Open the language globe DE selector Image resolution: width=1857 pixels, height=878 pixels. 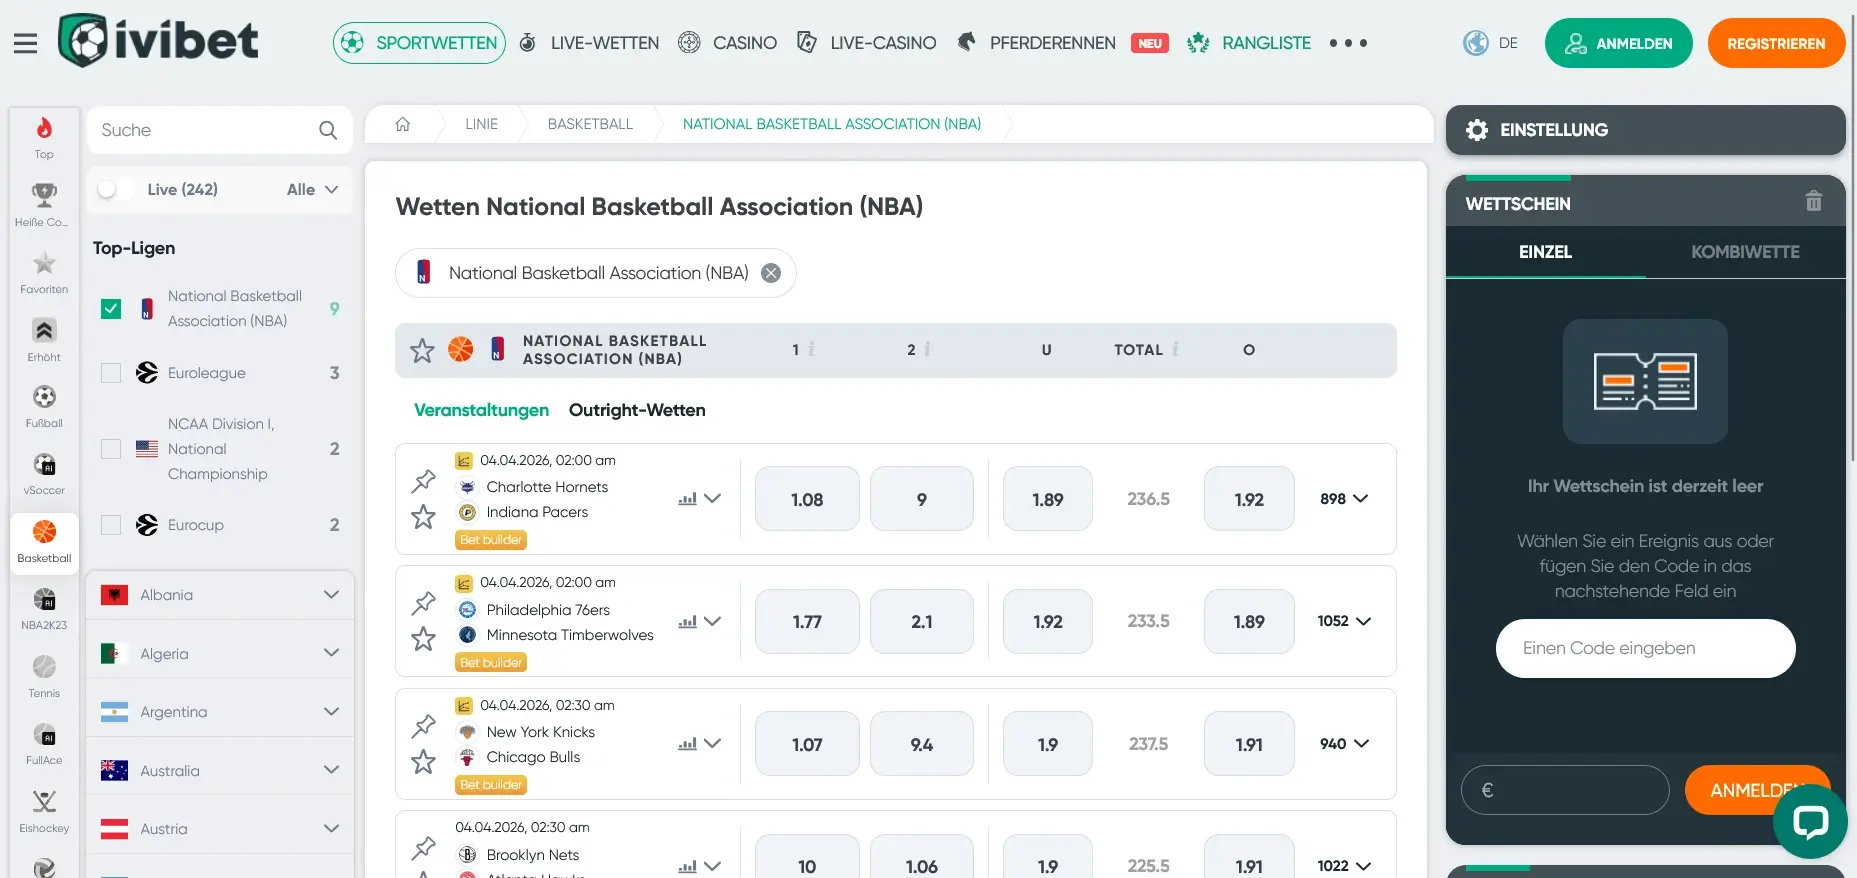pyautogui.click(x=1491, y=43)
